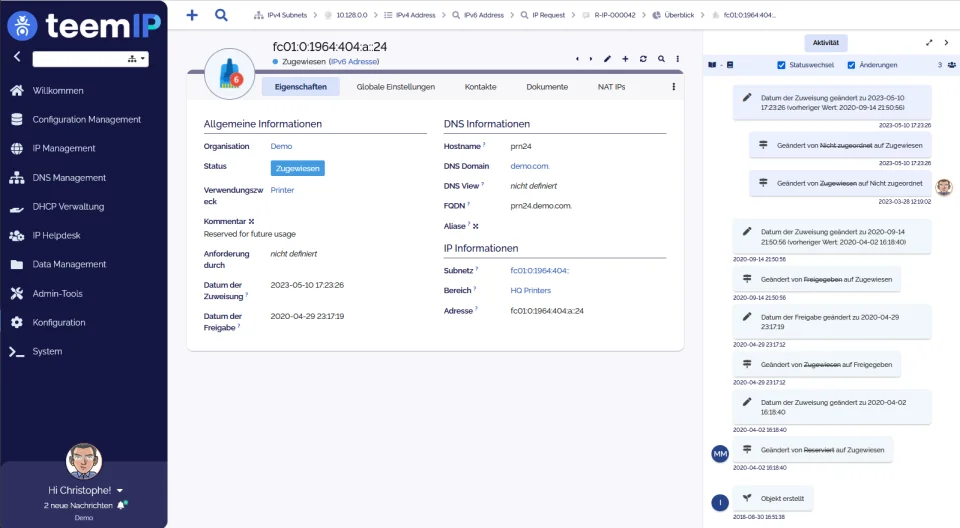
Task: Go to previous object arrow icon
Action: click(x=577, y=59)
